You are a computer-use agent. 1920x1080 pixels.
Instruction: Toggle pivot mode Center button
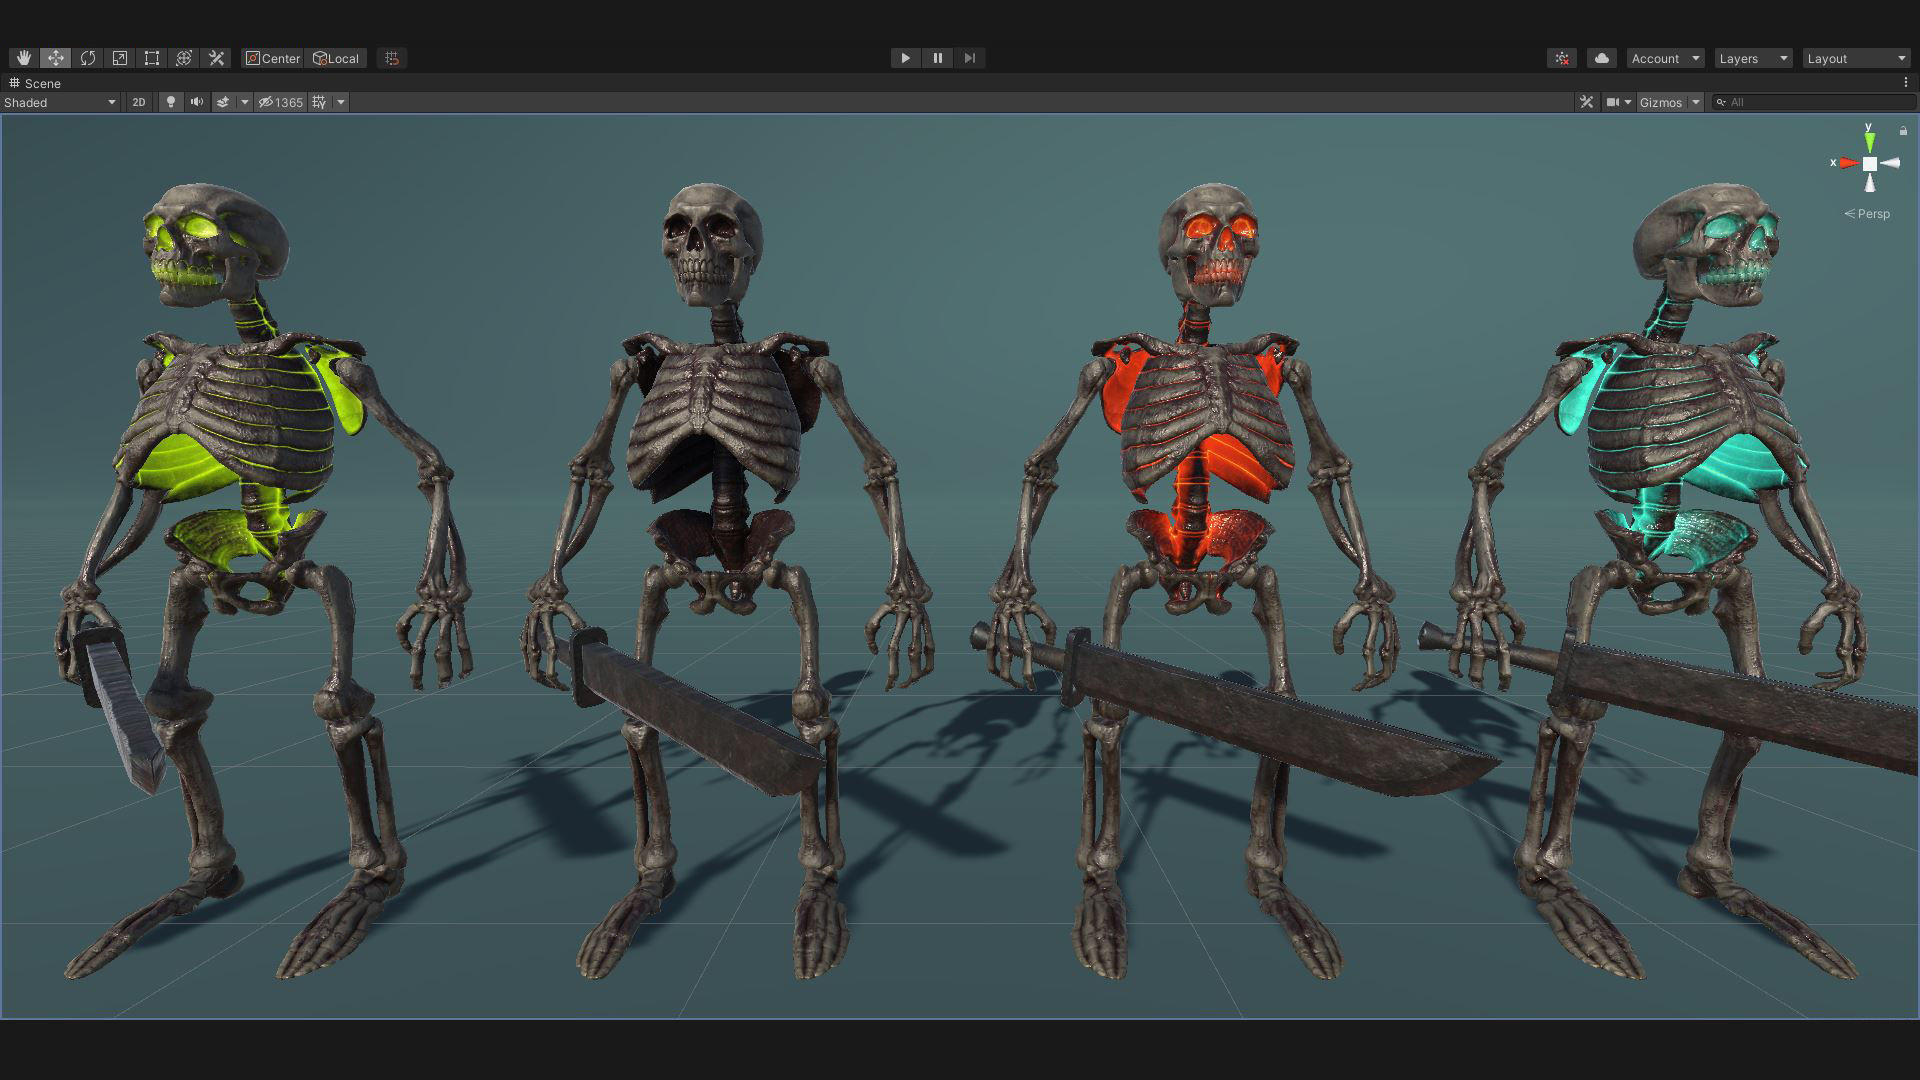(272, 58)
